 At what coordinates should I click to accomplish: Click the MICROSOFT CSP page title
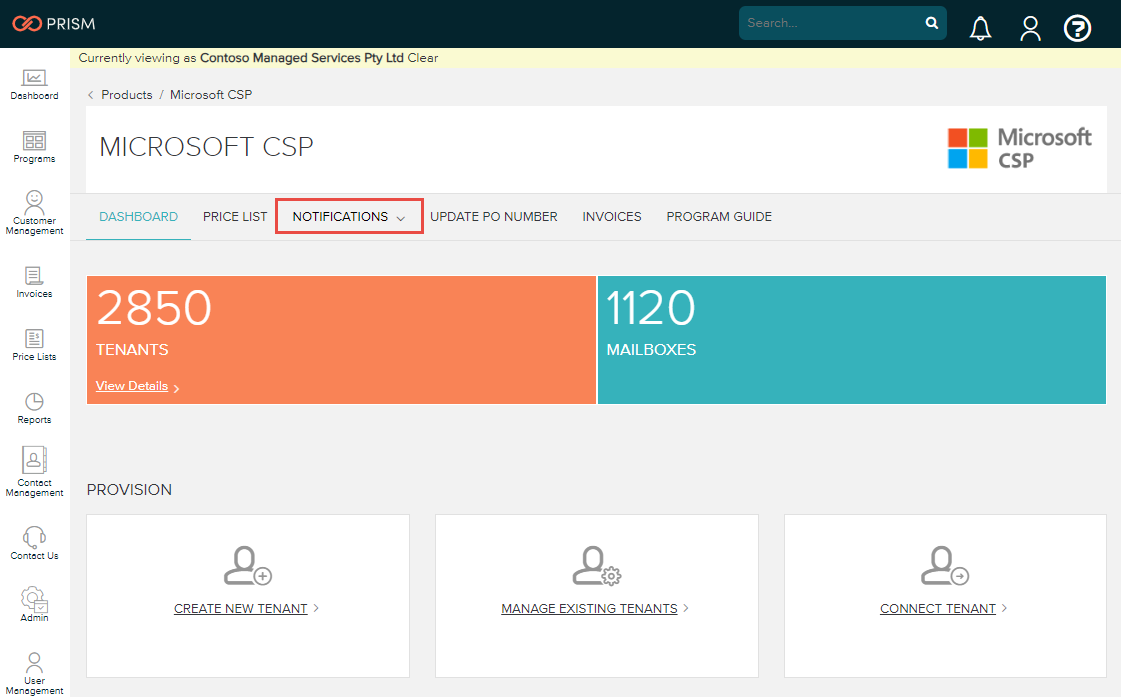[x=207, y=147]
